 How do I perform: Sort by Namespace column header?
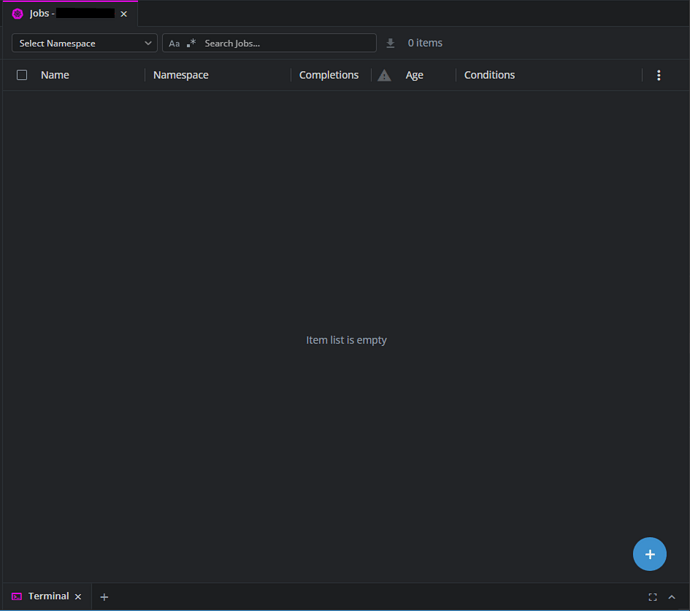coord(181,75)
